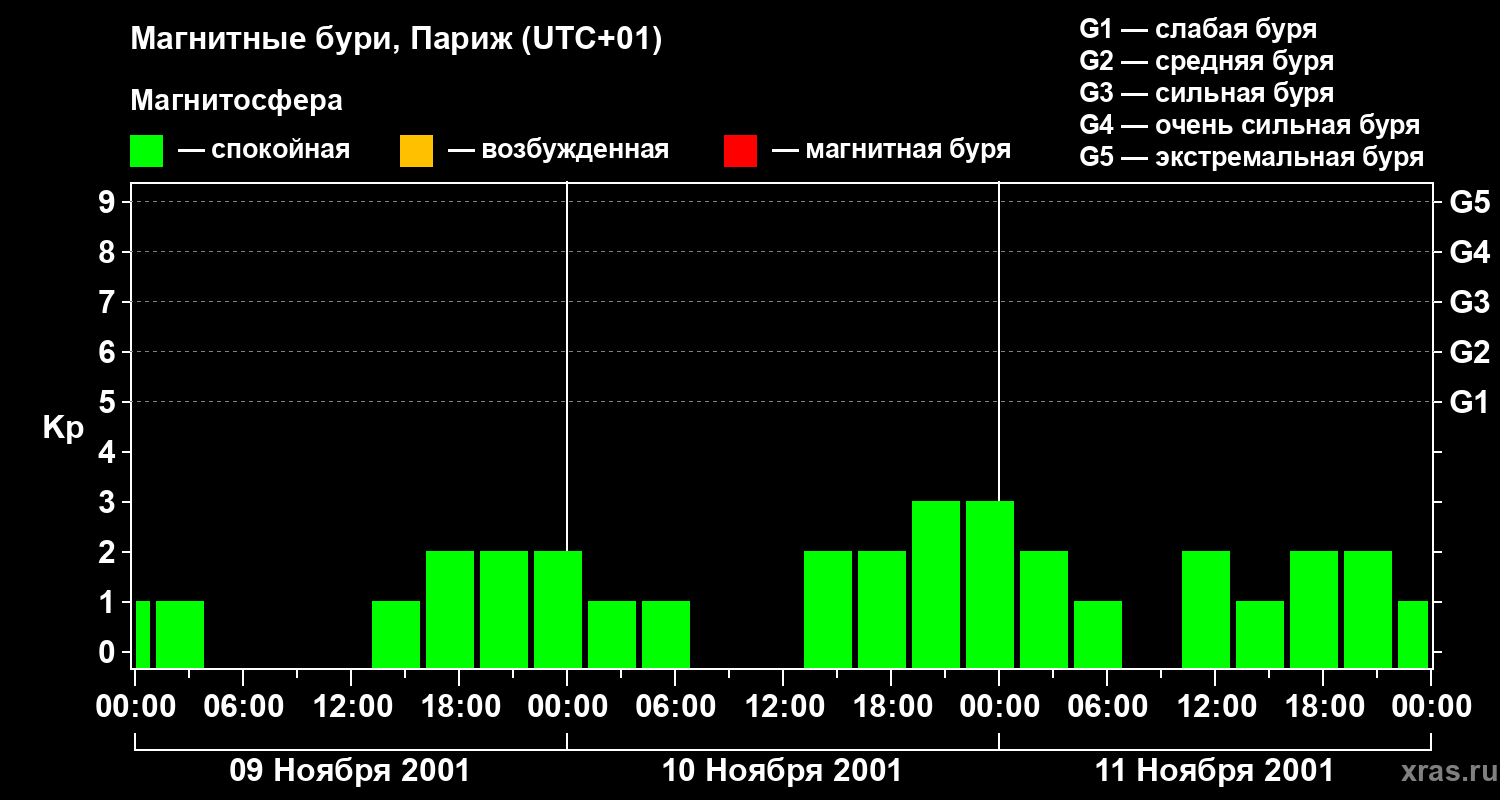Click the '18:00' time label for 10 Ноября
The image size is (1500, 800).
tap(891, 707)
